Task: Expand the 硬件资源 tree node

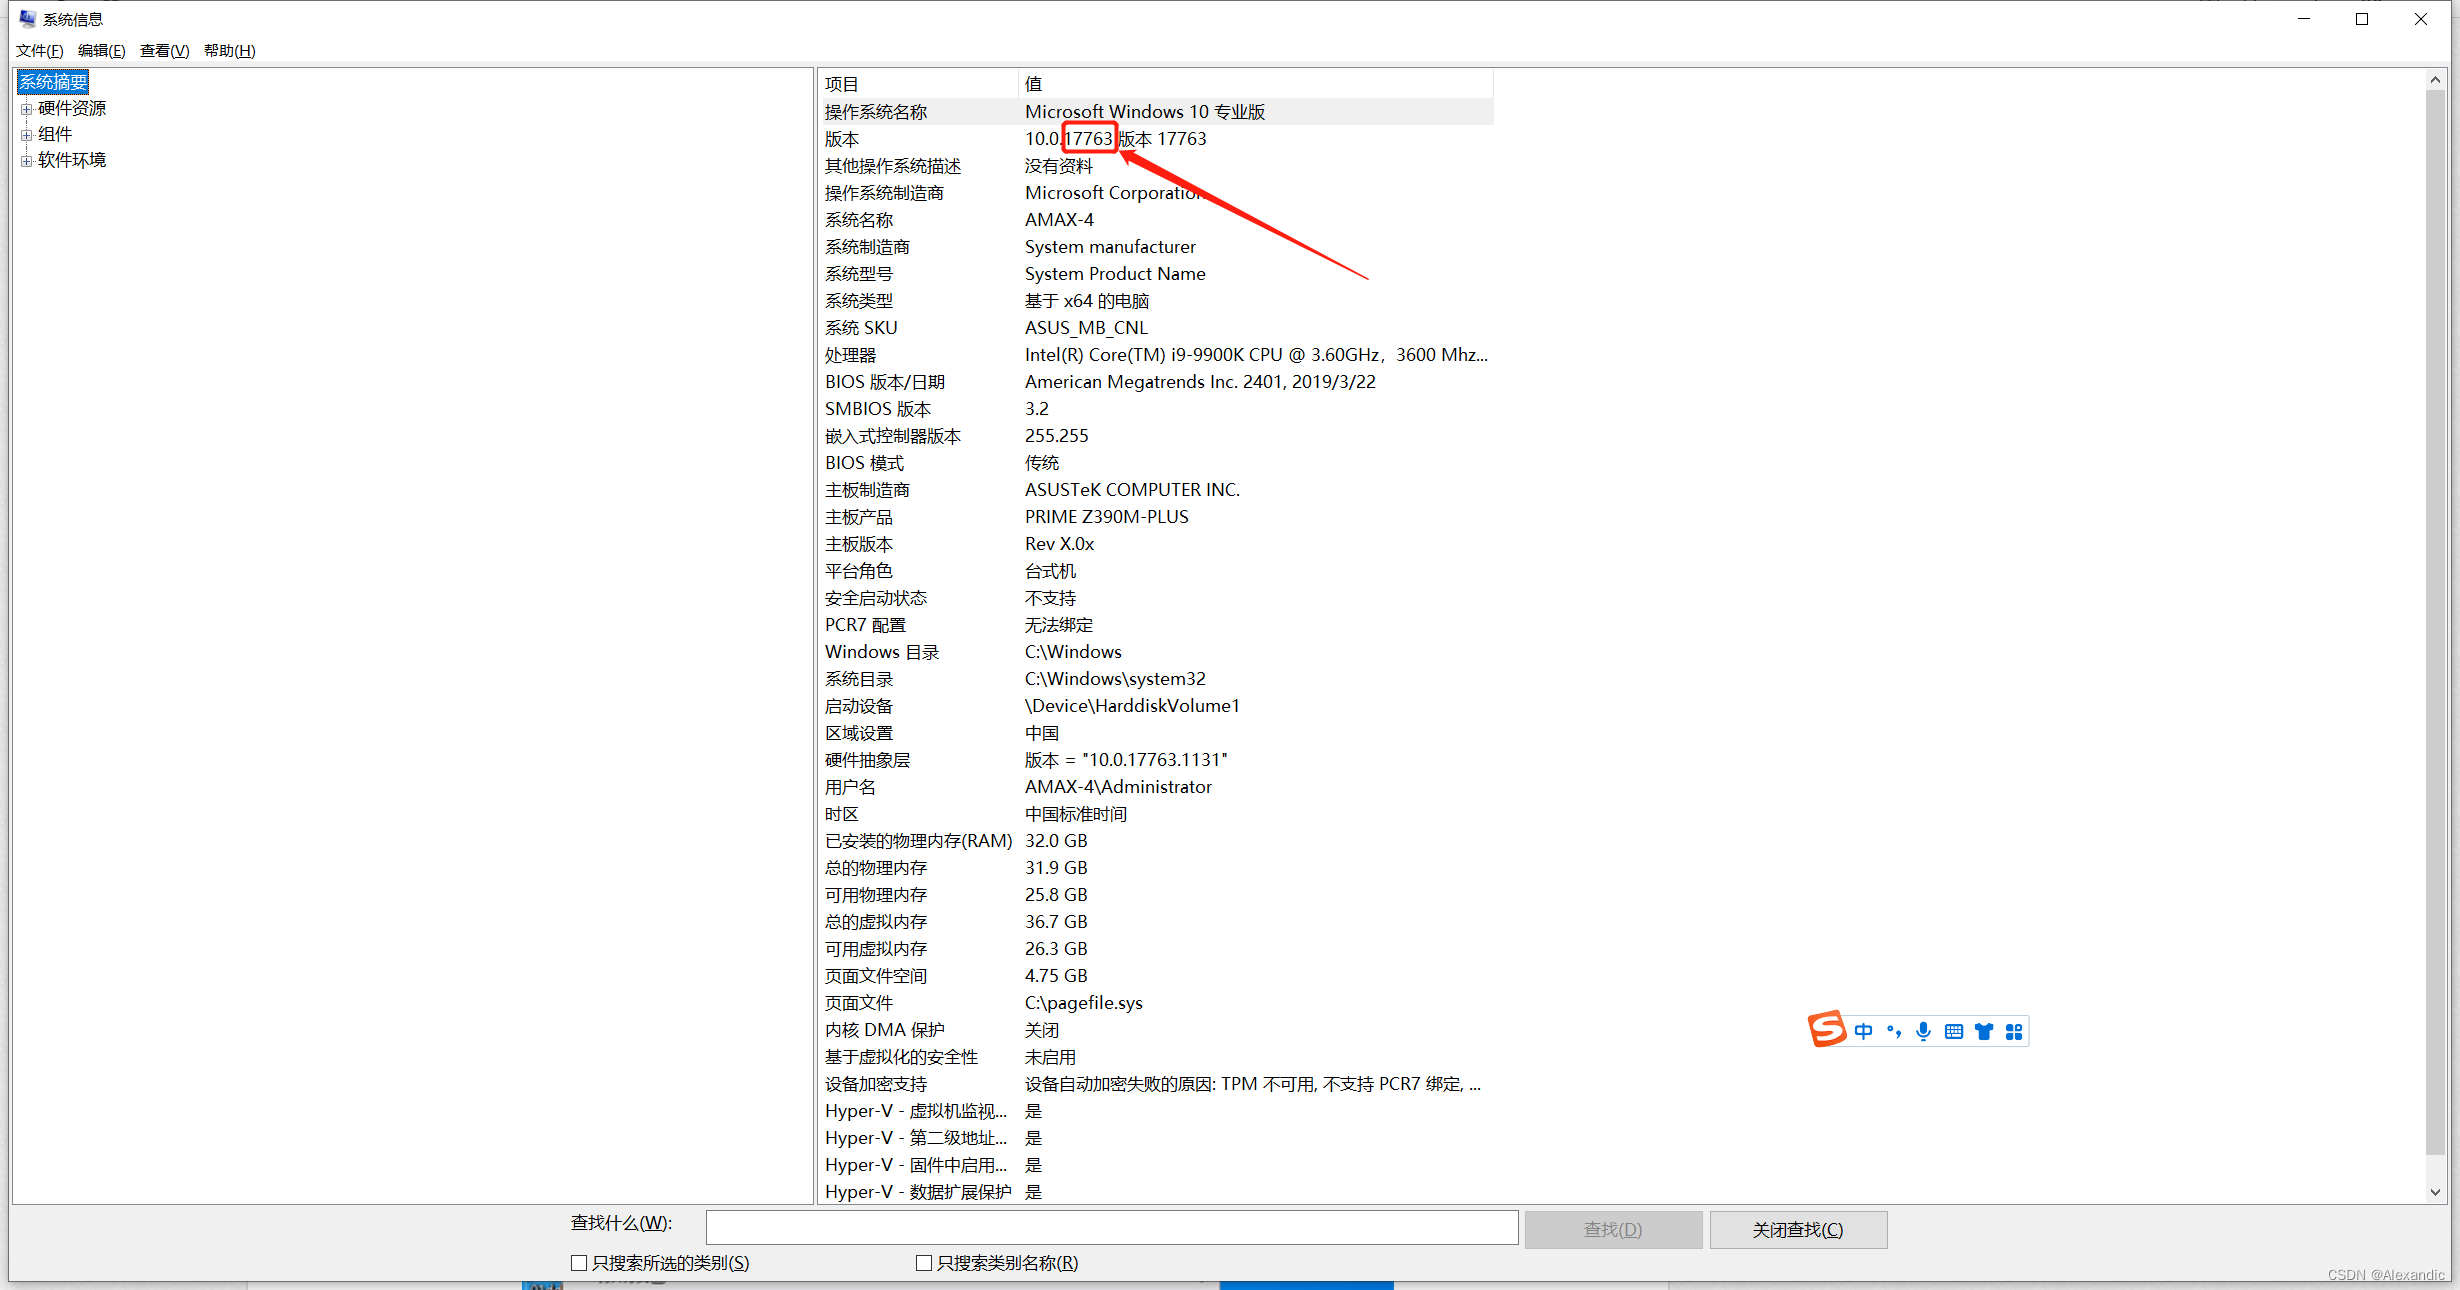Action: pos(26,109)
